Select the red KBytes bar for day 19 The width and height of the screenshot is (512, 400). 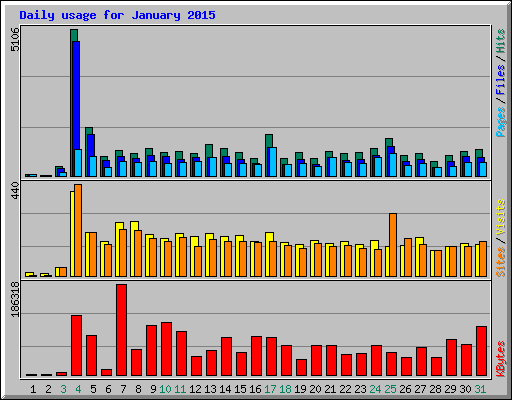pyautogui.click(x=301, y=367)
